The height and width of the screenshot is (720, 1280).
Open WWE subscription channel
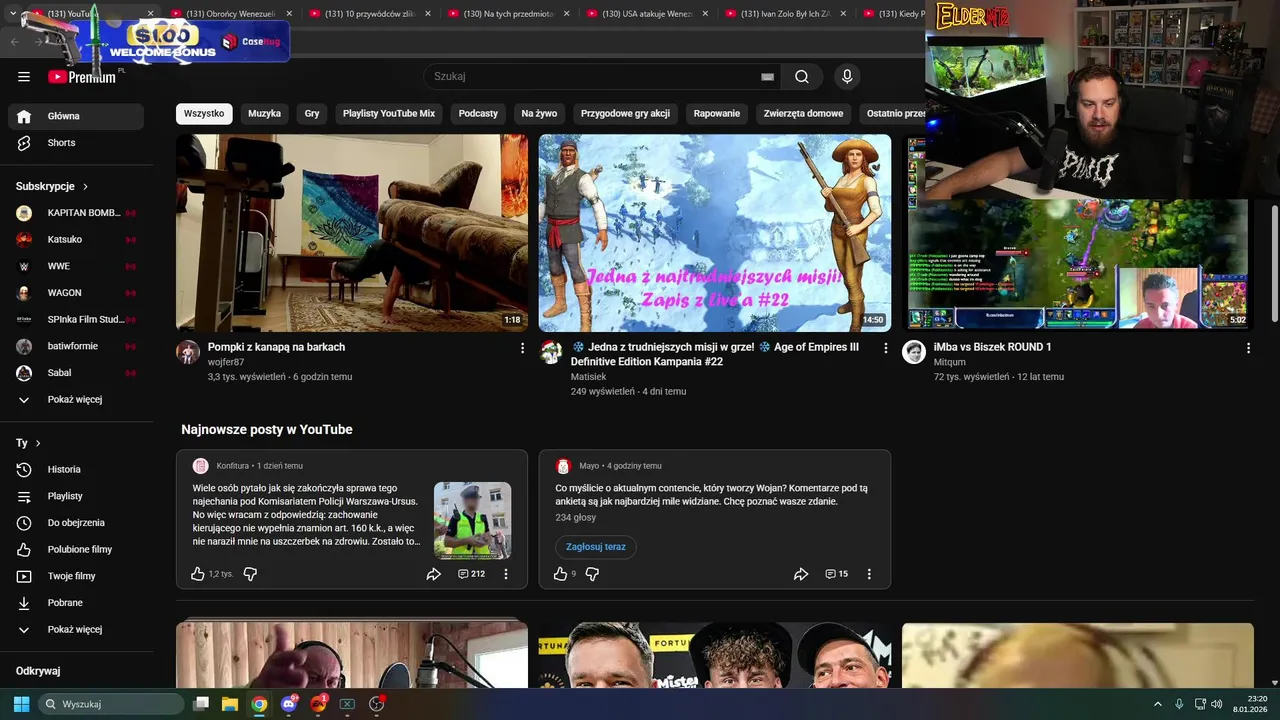[x=76, y=267]
